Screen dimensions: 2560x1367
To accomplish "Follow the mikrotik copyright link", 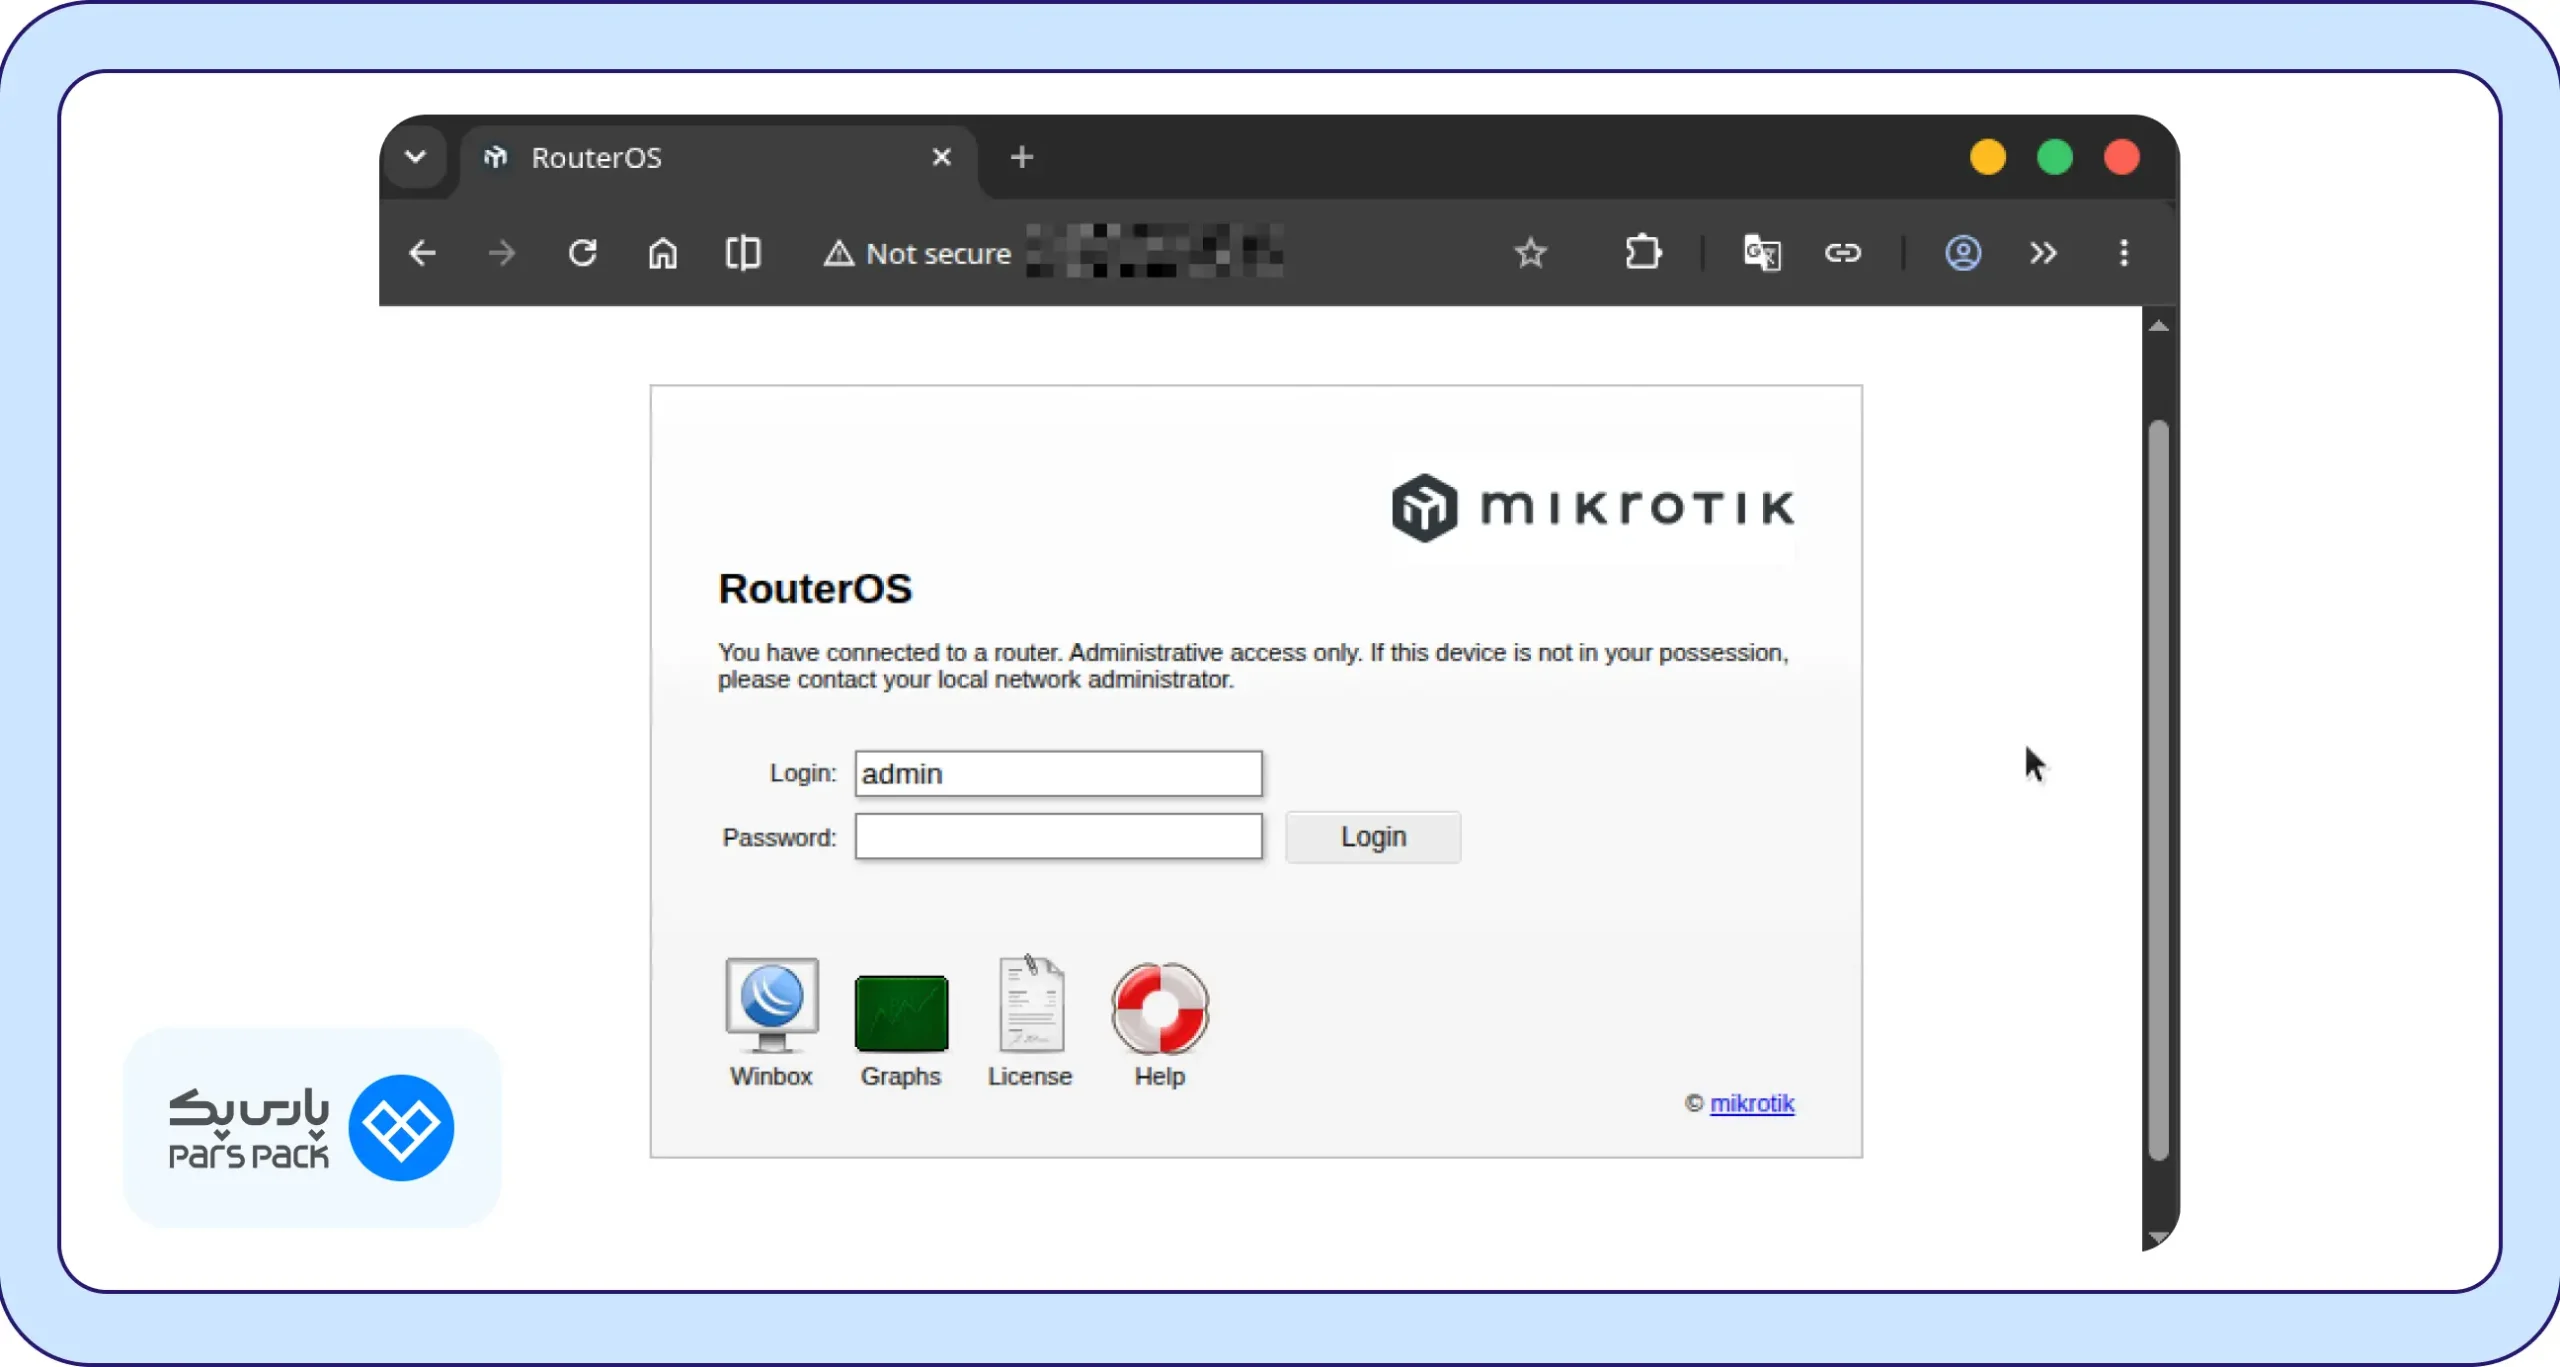I will [1752, 1103].
